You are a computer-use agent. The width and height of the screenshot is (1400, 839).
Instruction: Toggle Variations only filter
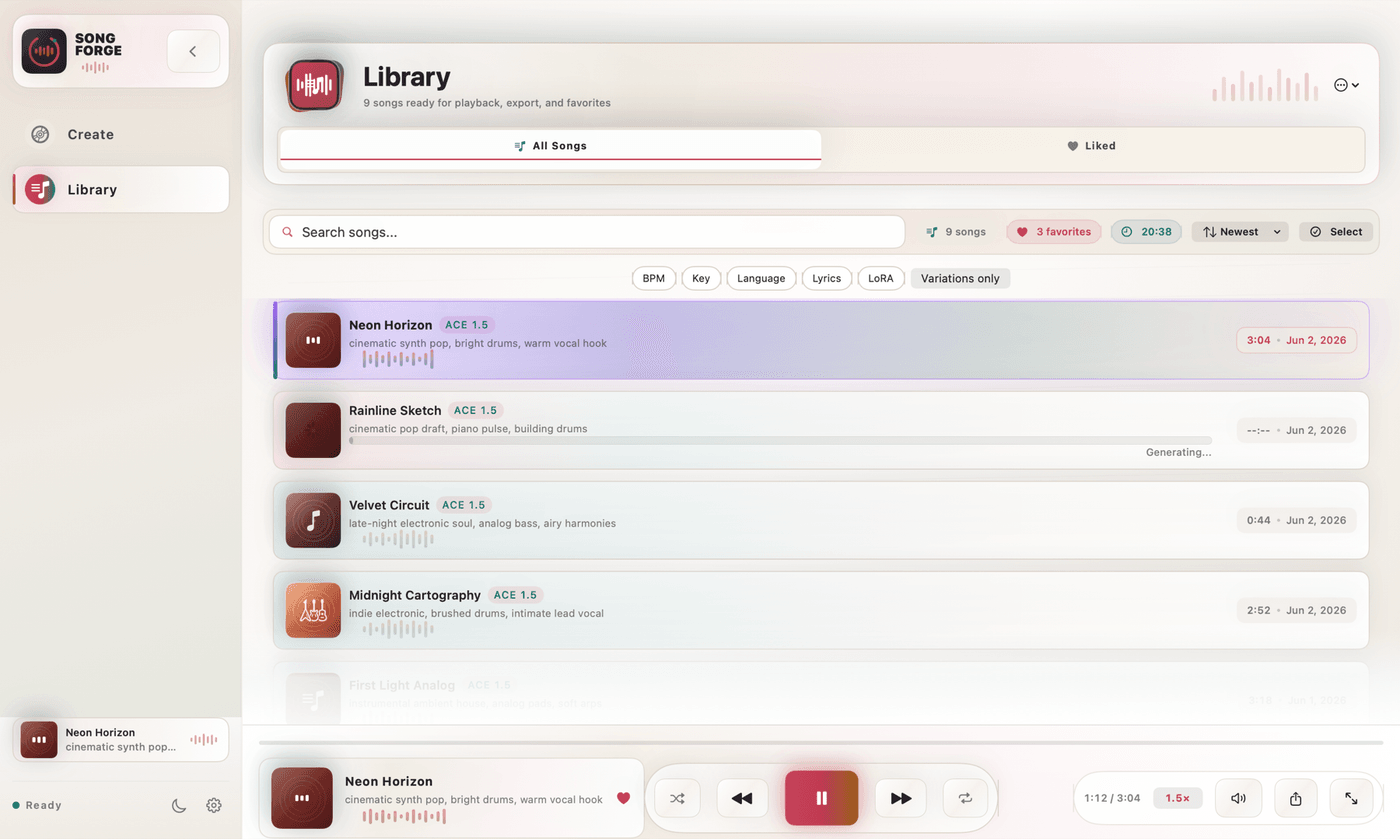tap(960, 278)
